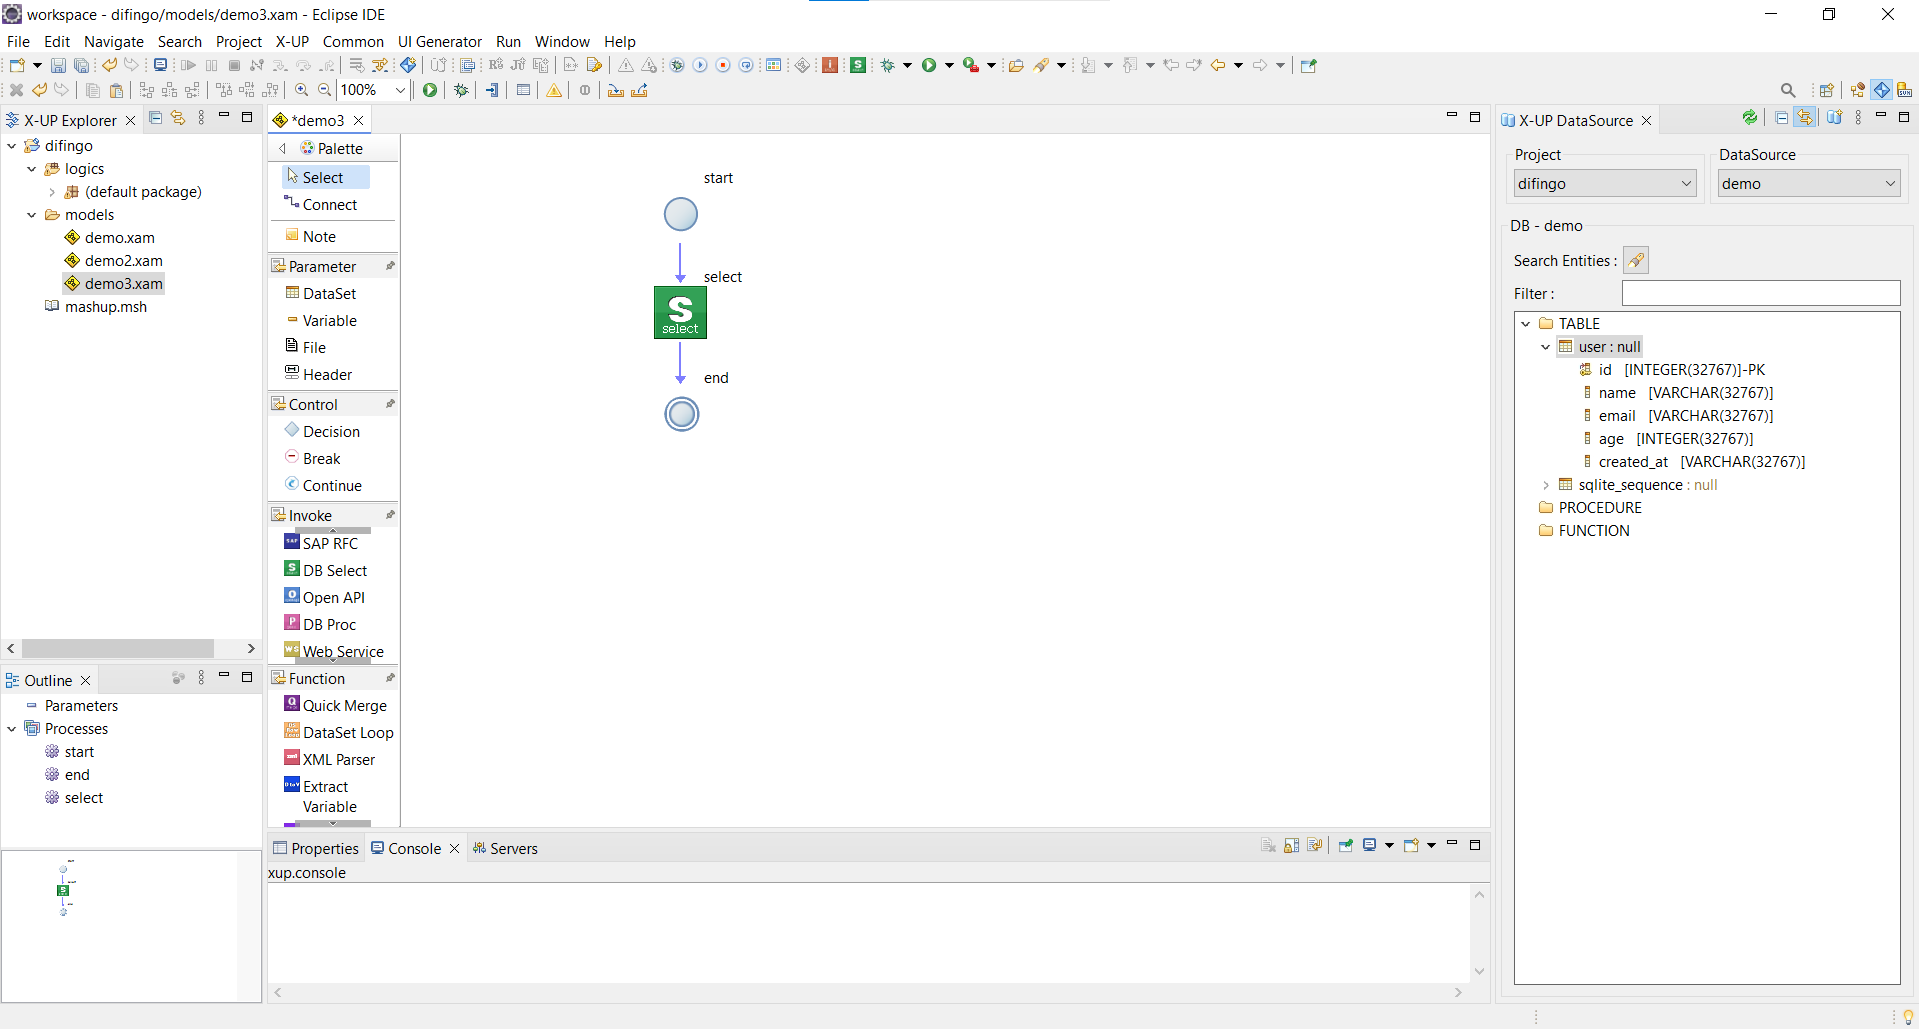Click the green select node on canvas
The height and width of the screenshot is (1029, 1919).
[680, 312]
